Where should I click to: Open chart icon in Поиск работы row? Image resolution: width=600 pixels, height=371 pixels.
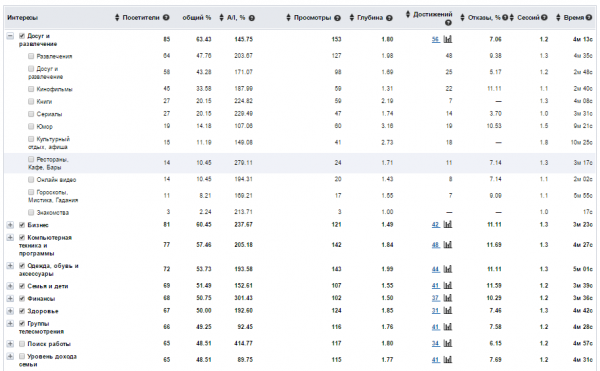(448, 343)
